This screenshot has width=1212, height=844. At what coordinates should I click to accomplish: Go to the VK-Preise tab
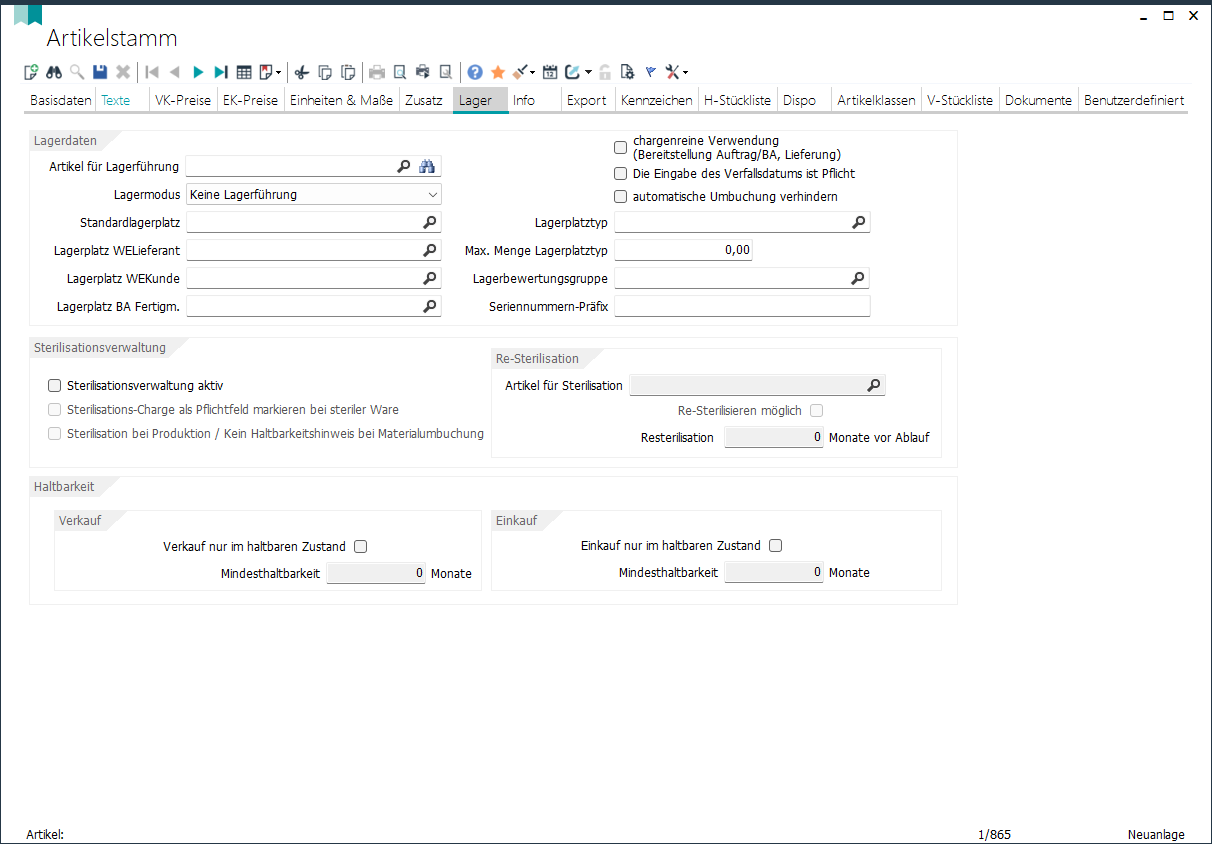click(183, 101)
